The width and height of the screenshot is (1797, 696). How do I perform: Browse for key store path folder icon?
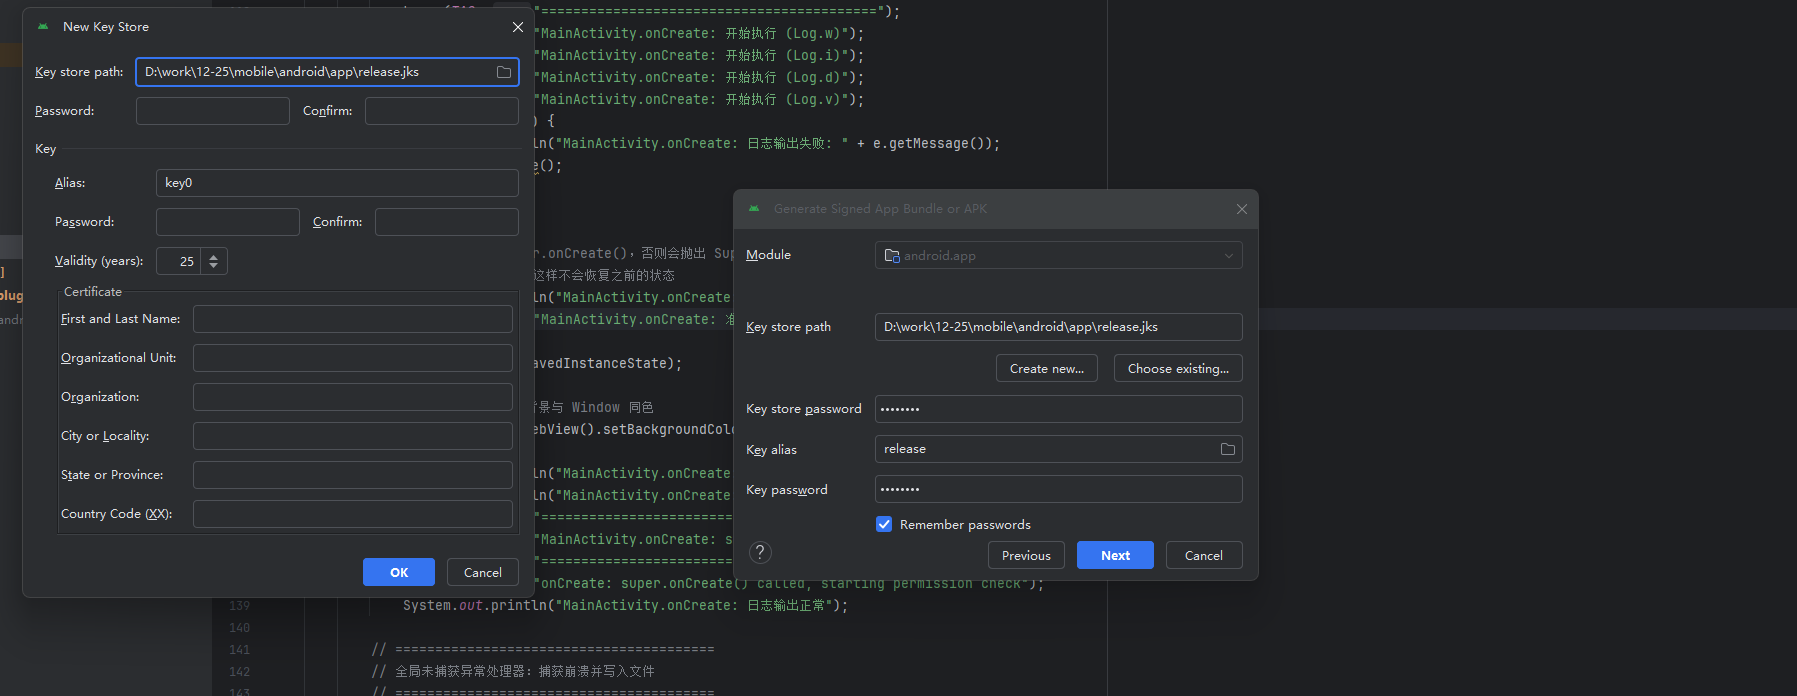coord(504,72)
